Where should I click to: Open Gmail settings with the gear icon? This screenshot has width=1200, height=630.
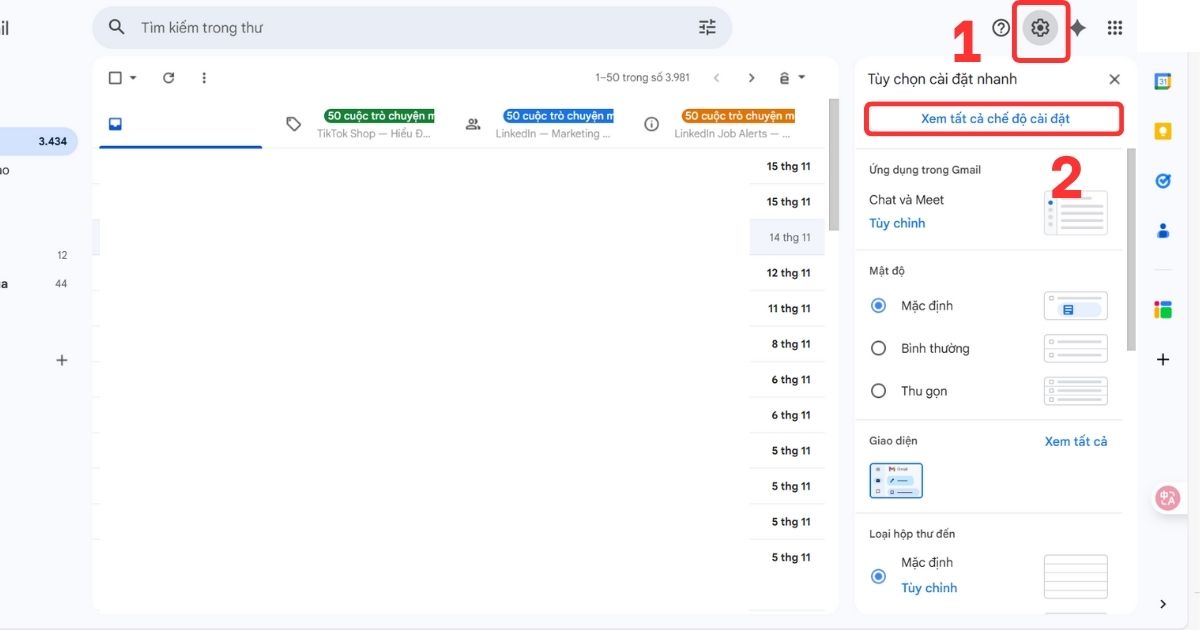(1040, 27)
